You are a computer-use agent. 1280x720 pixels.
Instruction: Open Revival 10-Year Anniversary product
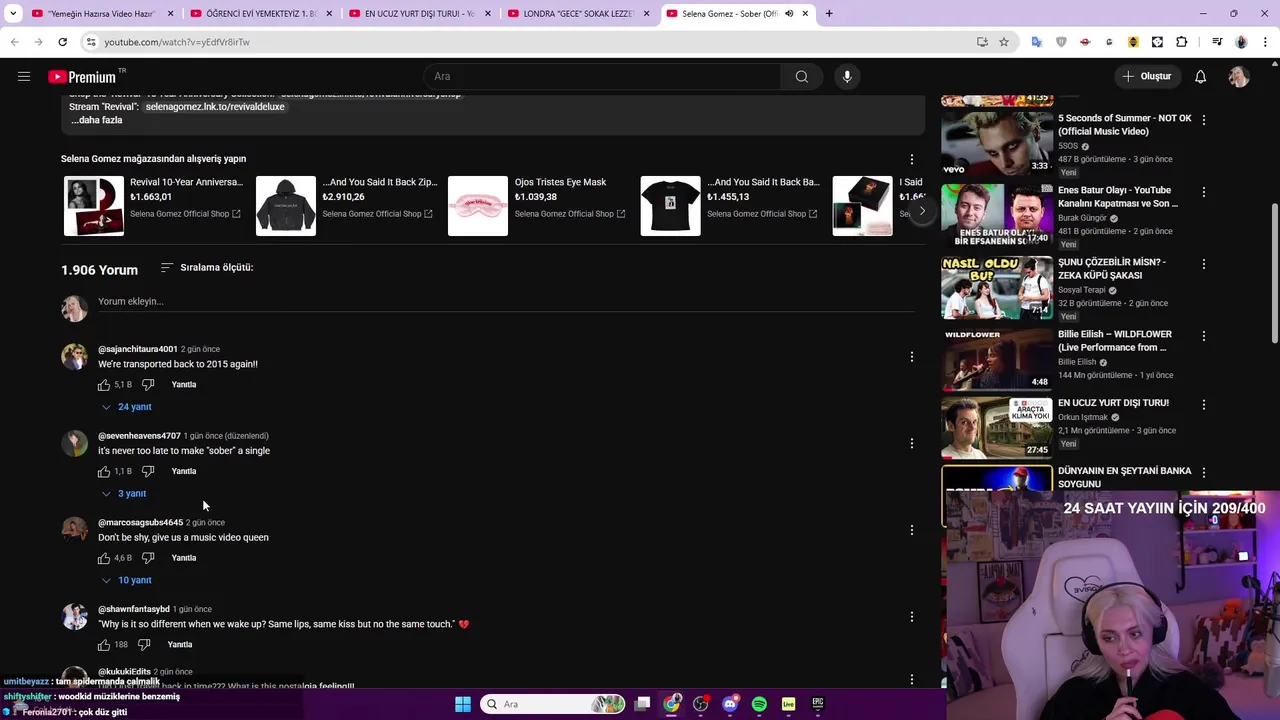153,206
